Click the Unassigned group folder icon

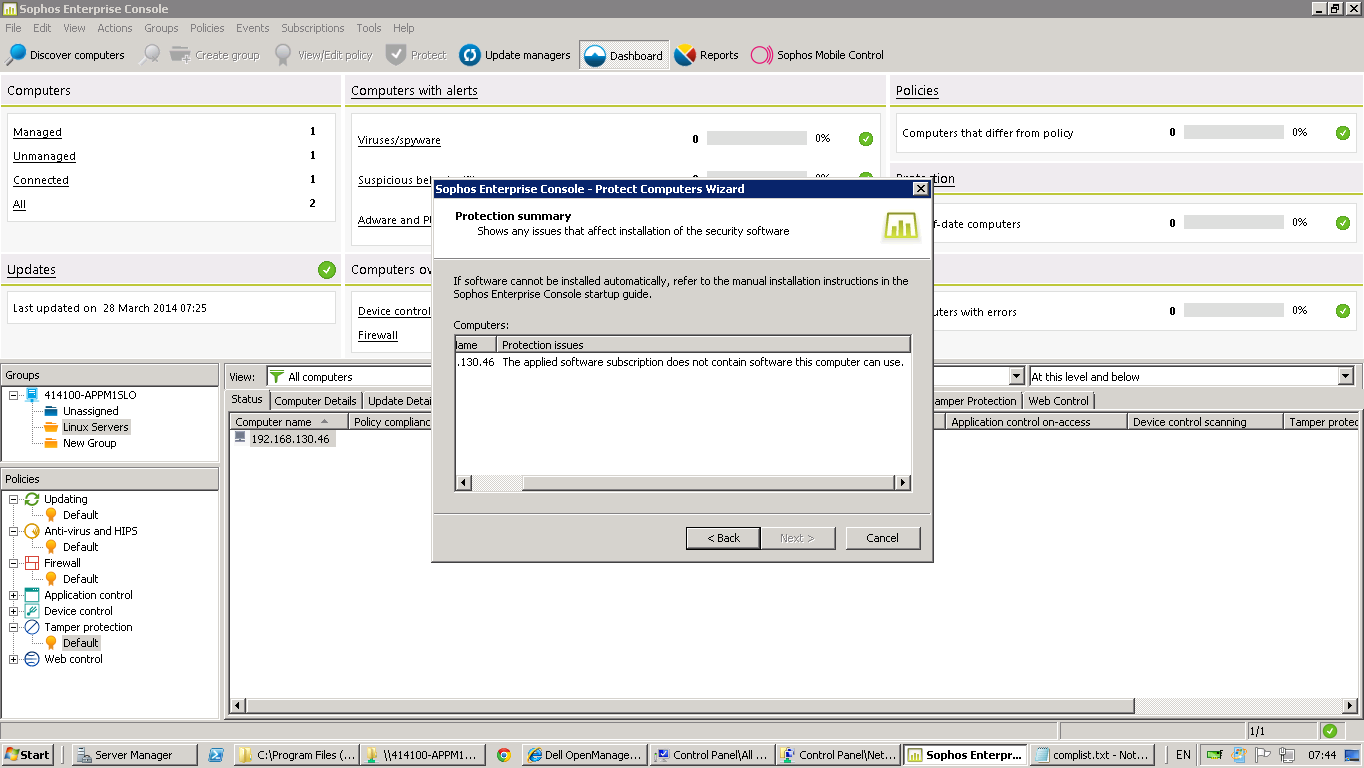point(51,411)
